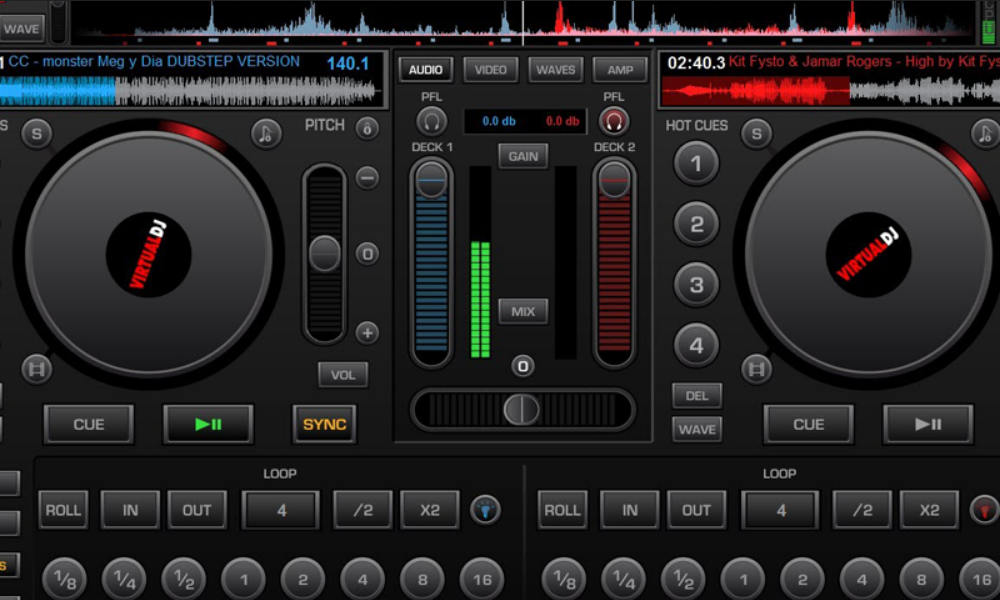Image resolution: width=1000 pixels, height=600 pixels.
Task: Enable SYNC on Deck 1
Action: (x=323, y=423)
